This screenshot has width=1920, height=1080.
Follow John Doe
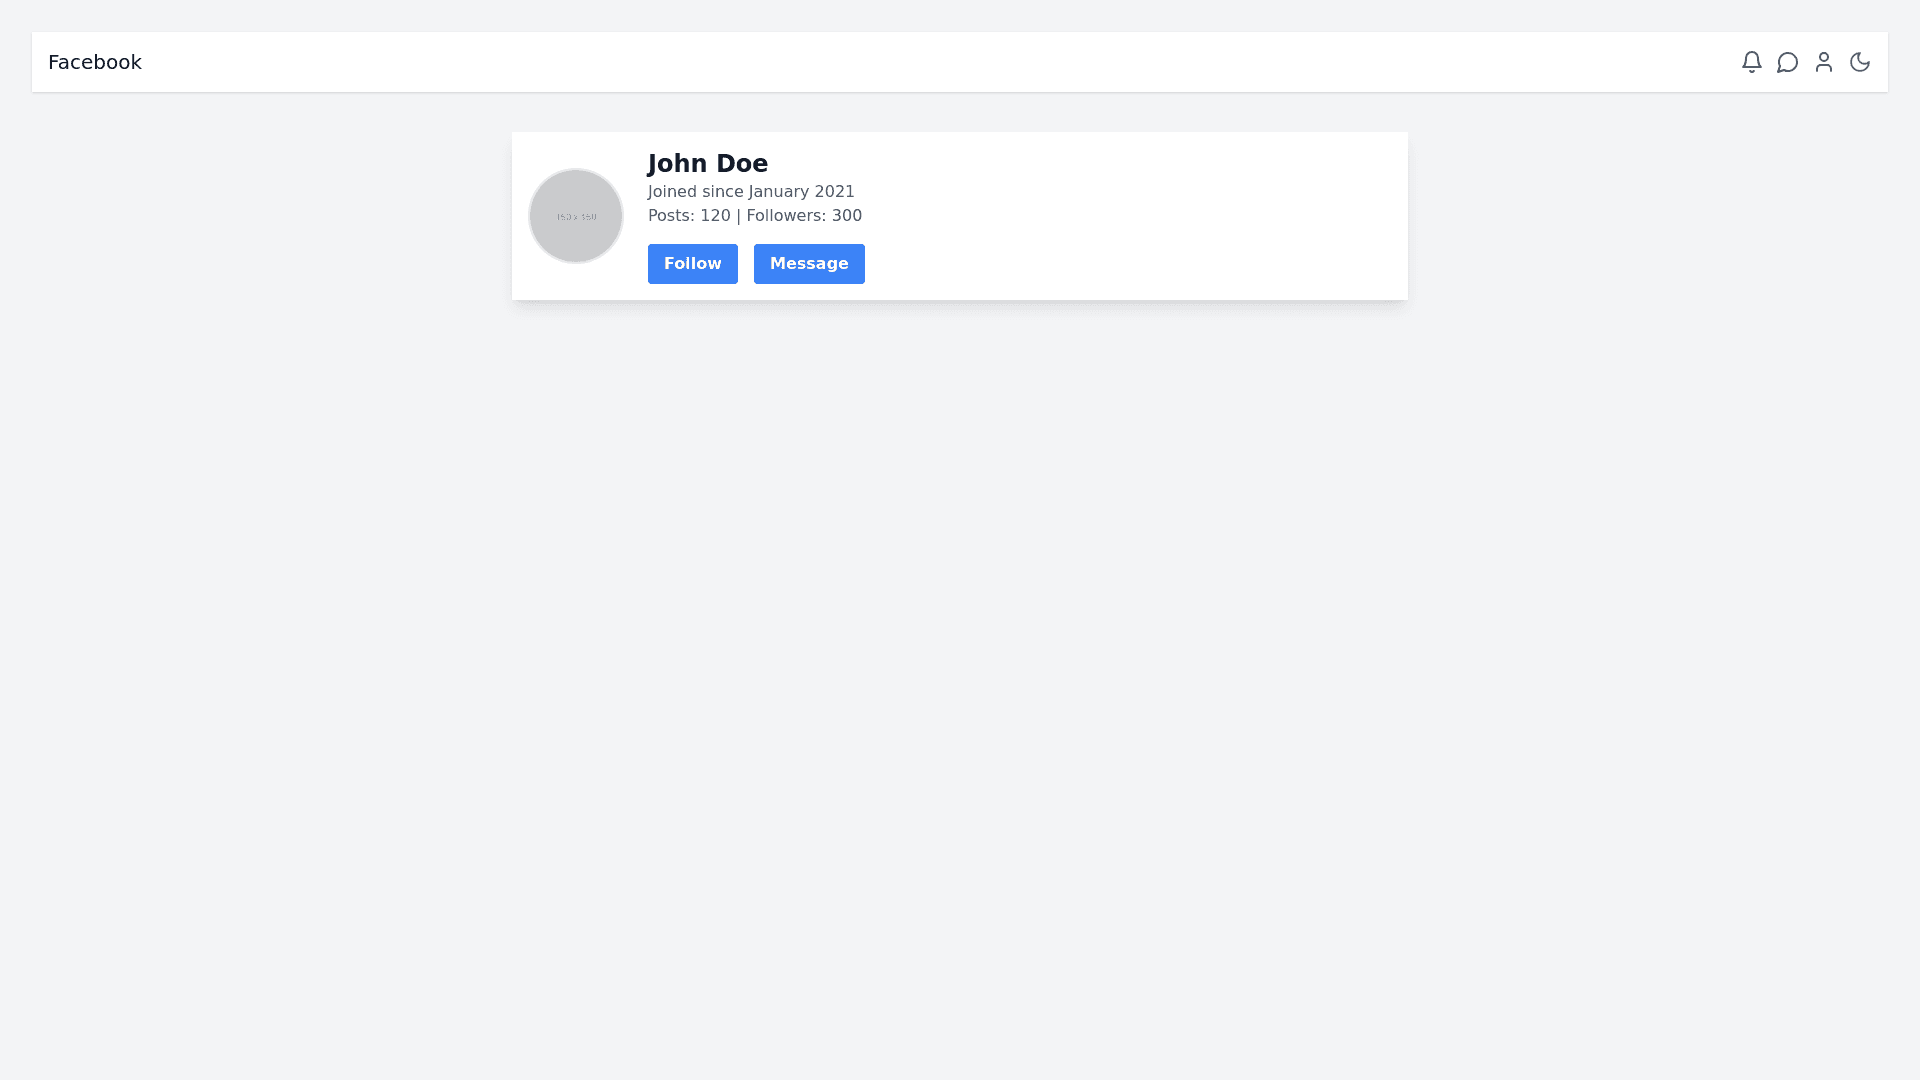click(x=692, y=264)
